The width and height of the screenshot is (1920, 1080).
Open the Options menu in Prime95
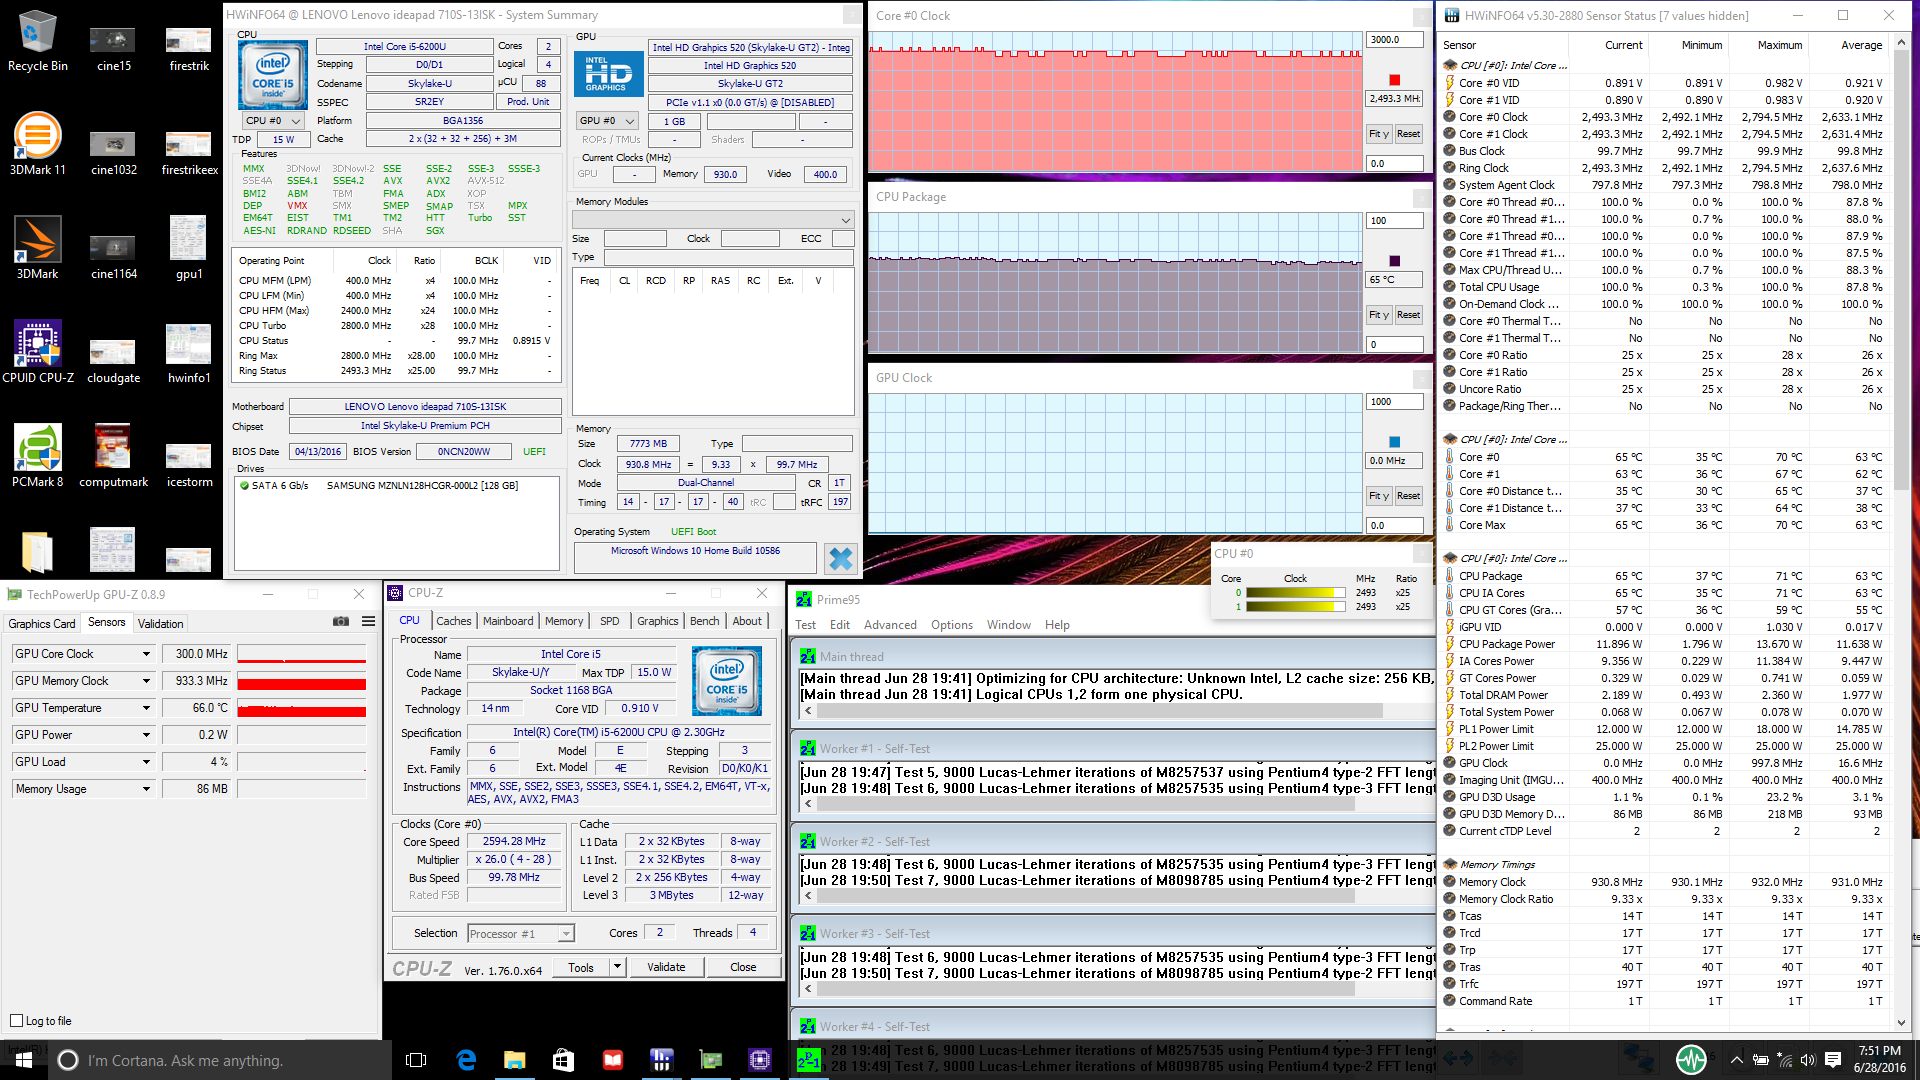(951, 625)
